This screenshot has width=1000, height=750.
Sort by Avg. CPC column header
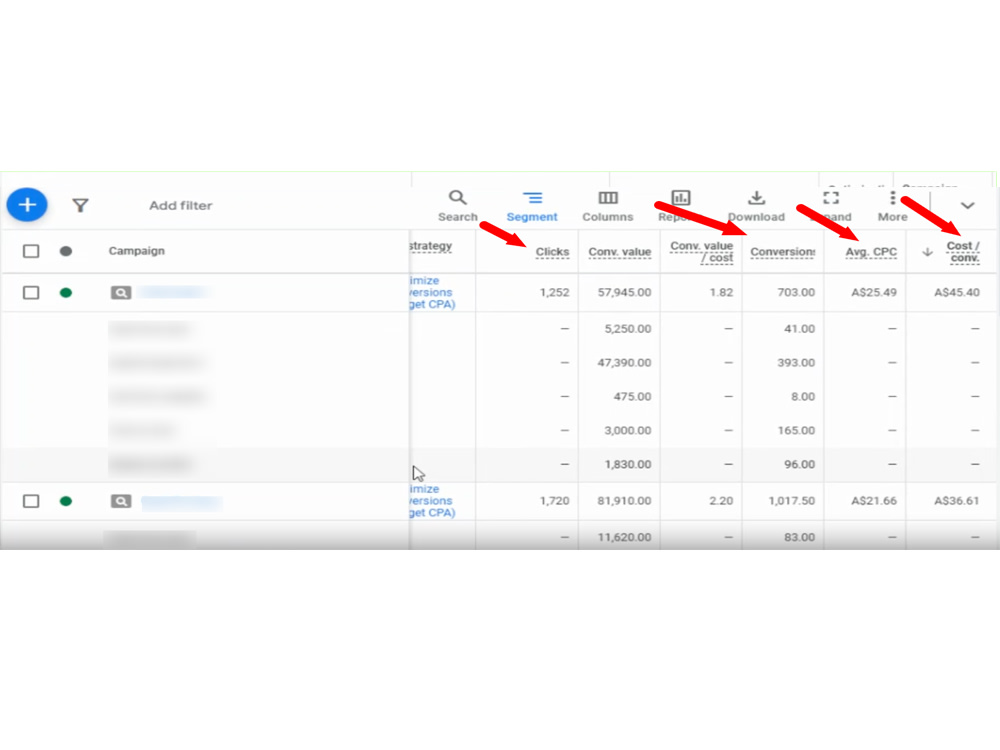pyautogui.click(x=871, y=252)
